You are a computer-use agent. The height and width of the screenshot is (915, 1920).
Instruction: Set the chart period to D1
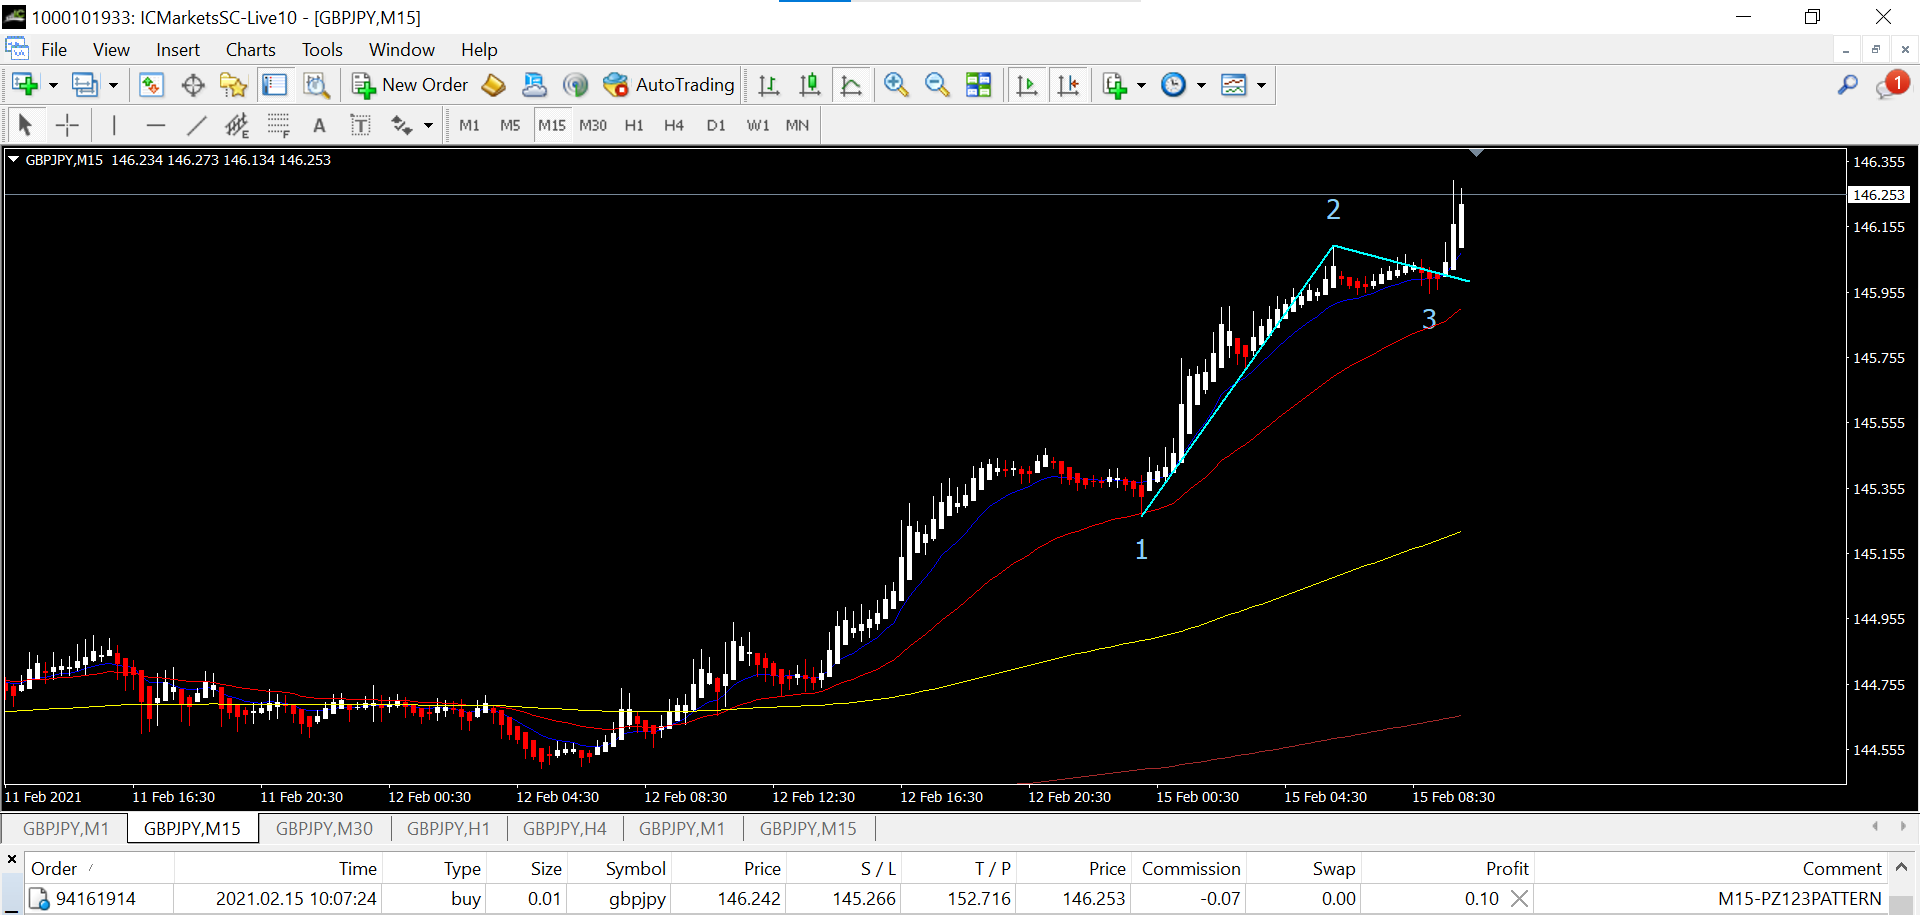click(716, 125)
